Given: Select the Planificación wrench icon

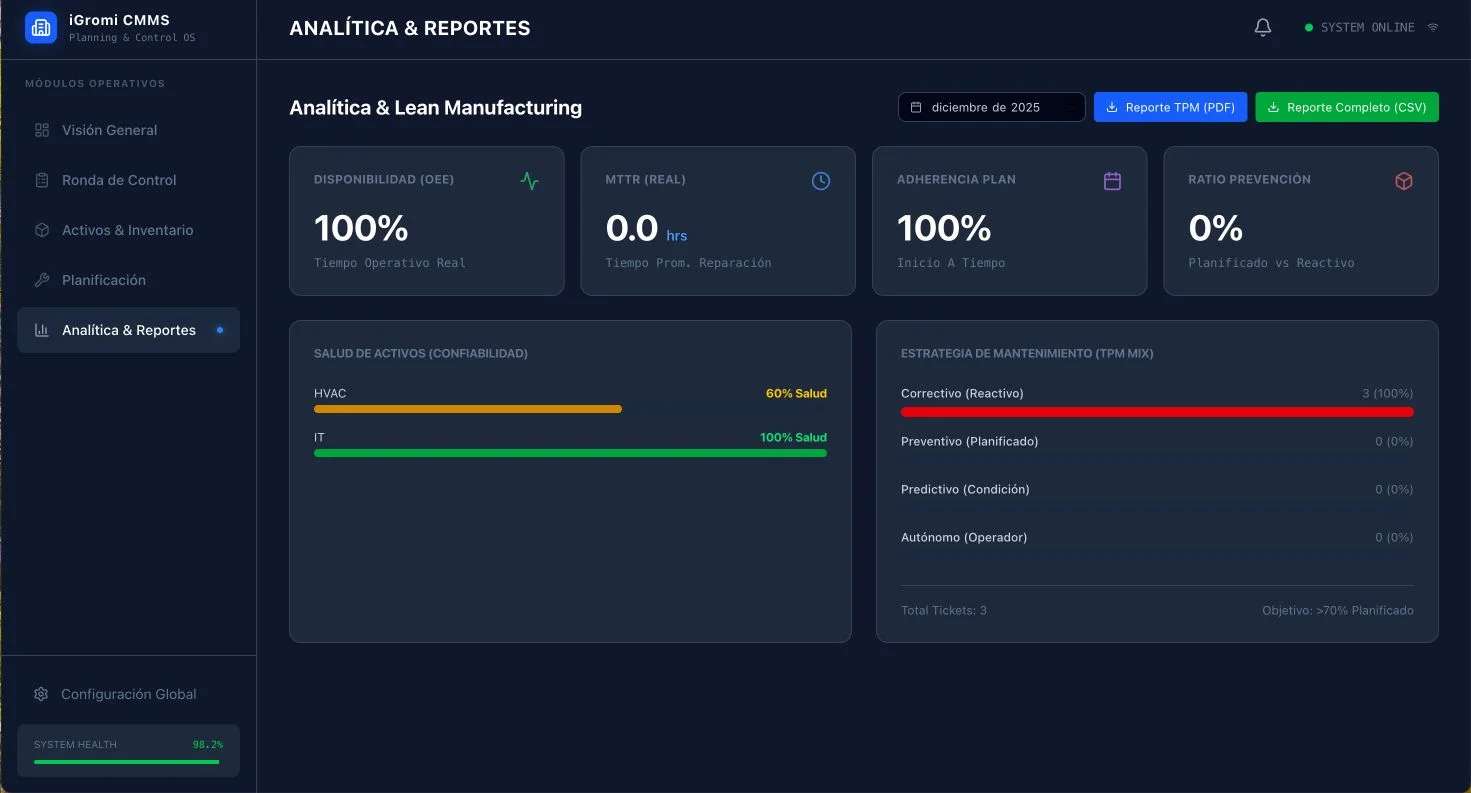Looking at the screenshot, I should (40, 280).
